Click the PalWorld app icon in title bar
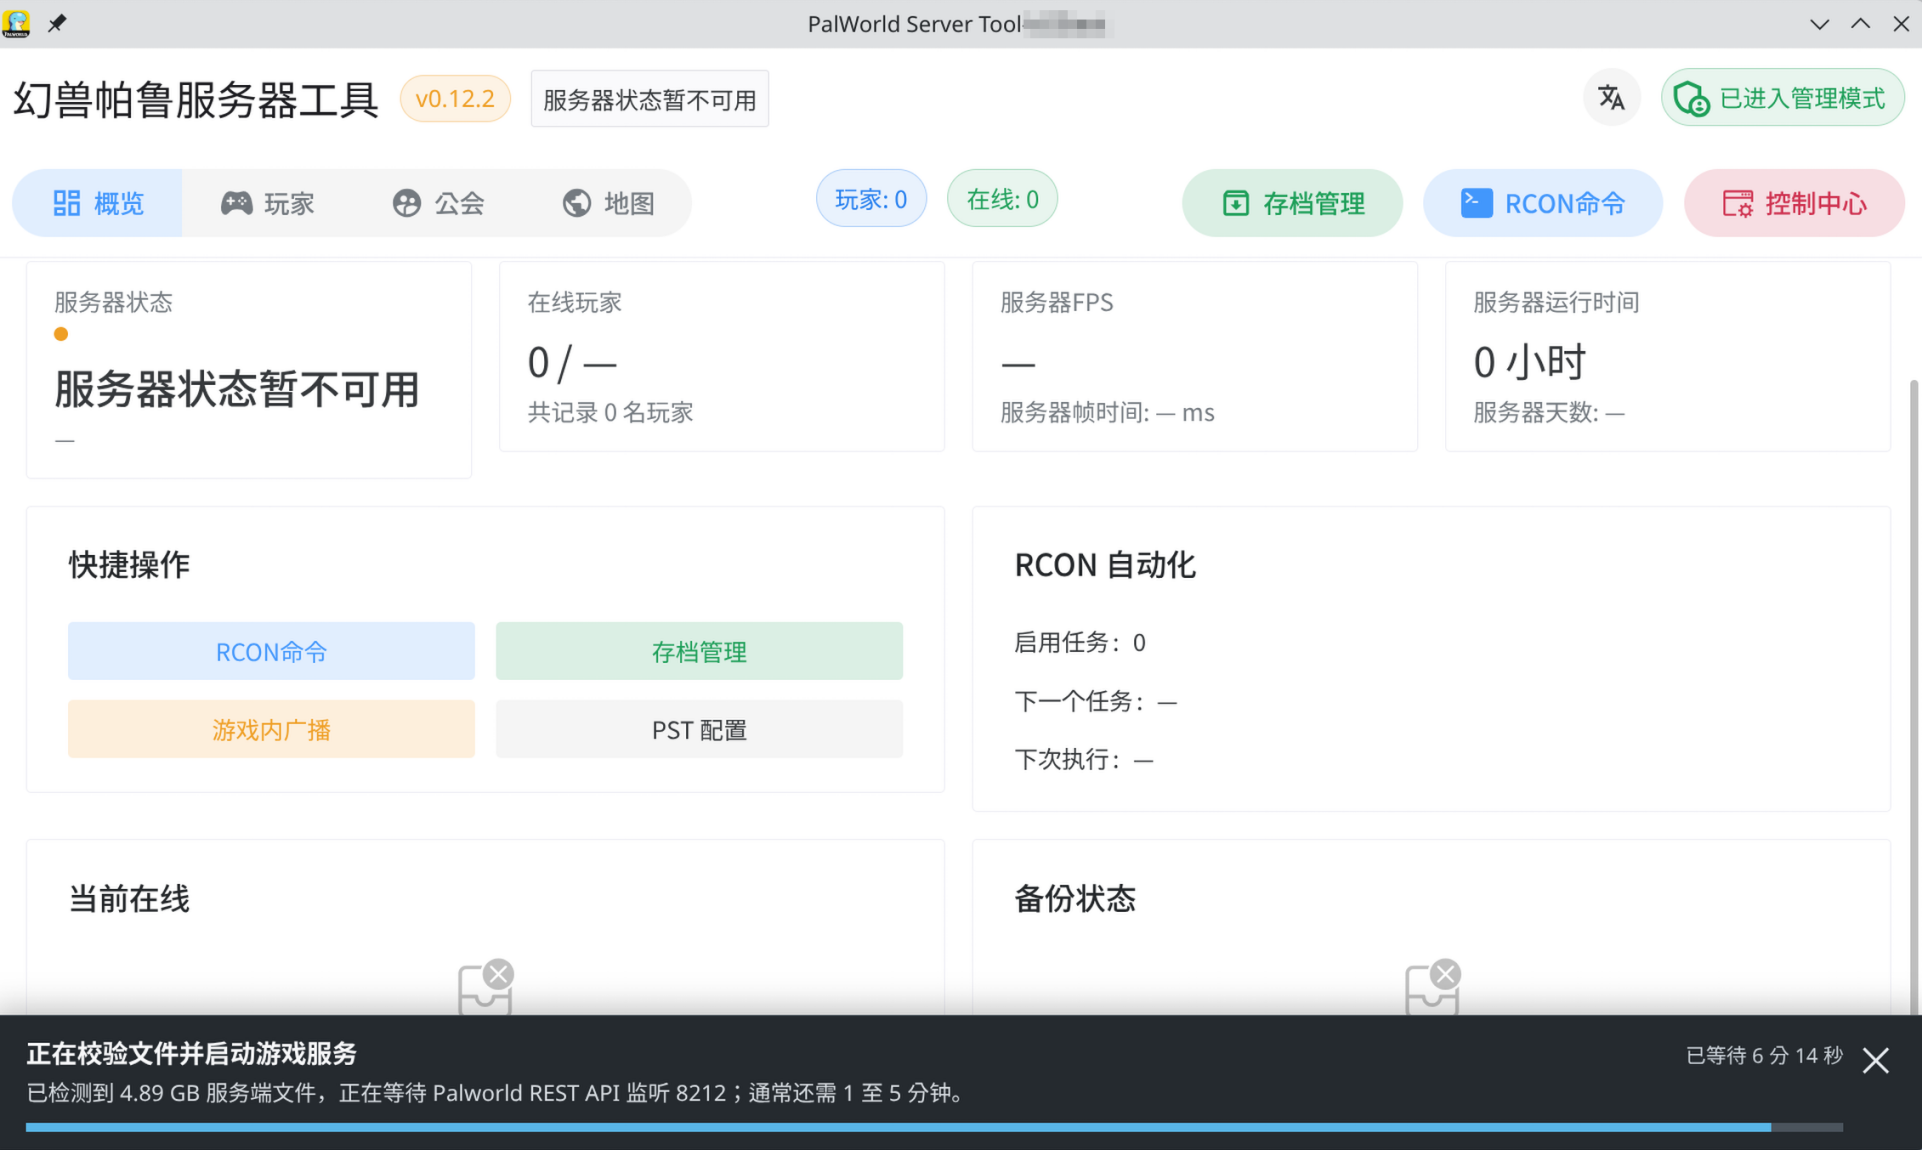The image size is (1922, 1150). [16, 23]
